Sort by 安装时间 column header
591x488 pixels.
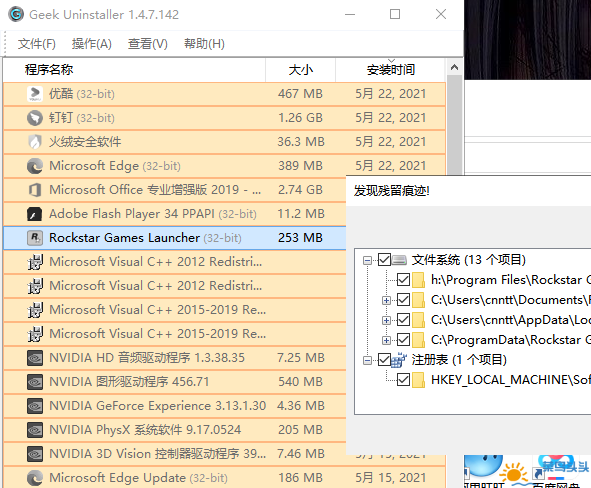pos(390,70)
